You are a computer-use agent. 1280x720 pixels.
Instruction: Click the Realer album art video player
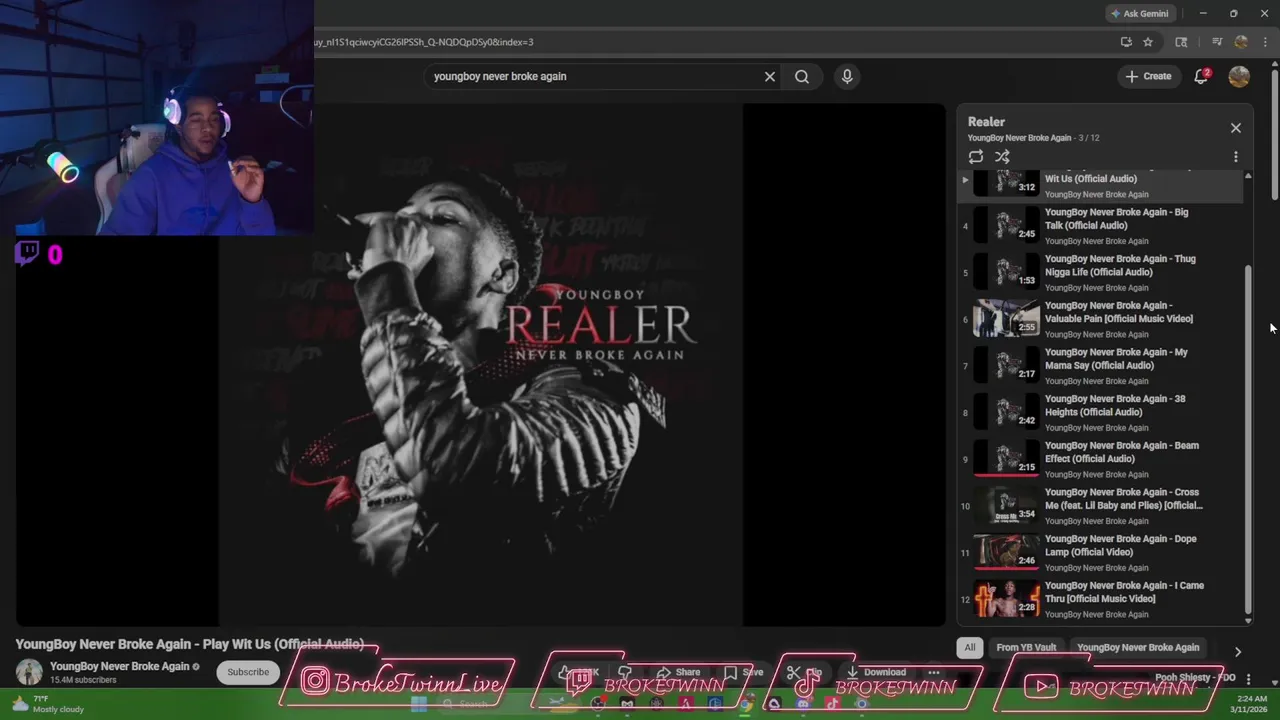point(481,365)
